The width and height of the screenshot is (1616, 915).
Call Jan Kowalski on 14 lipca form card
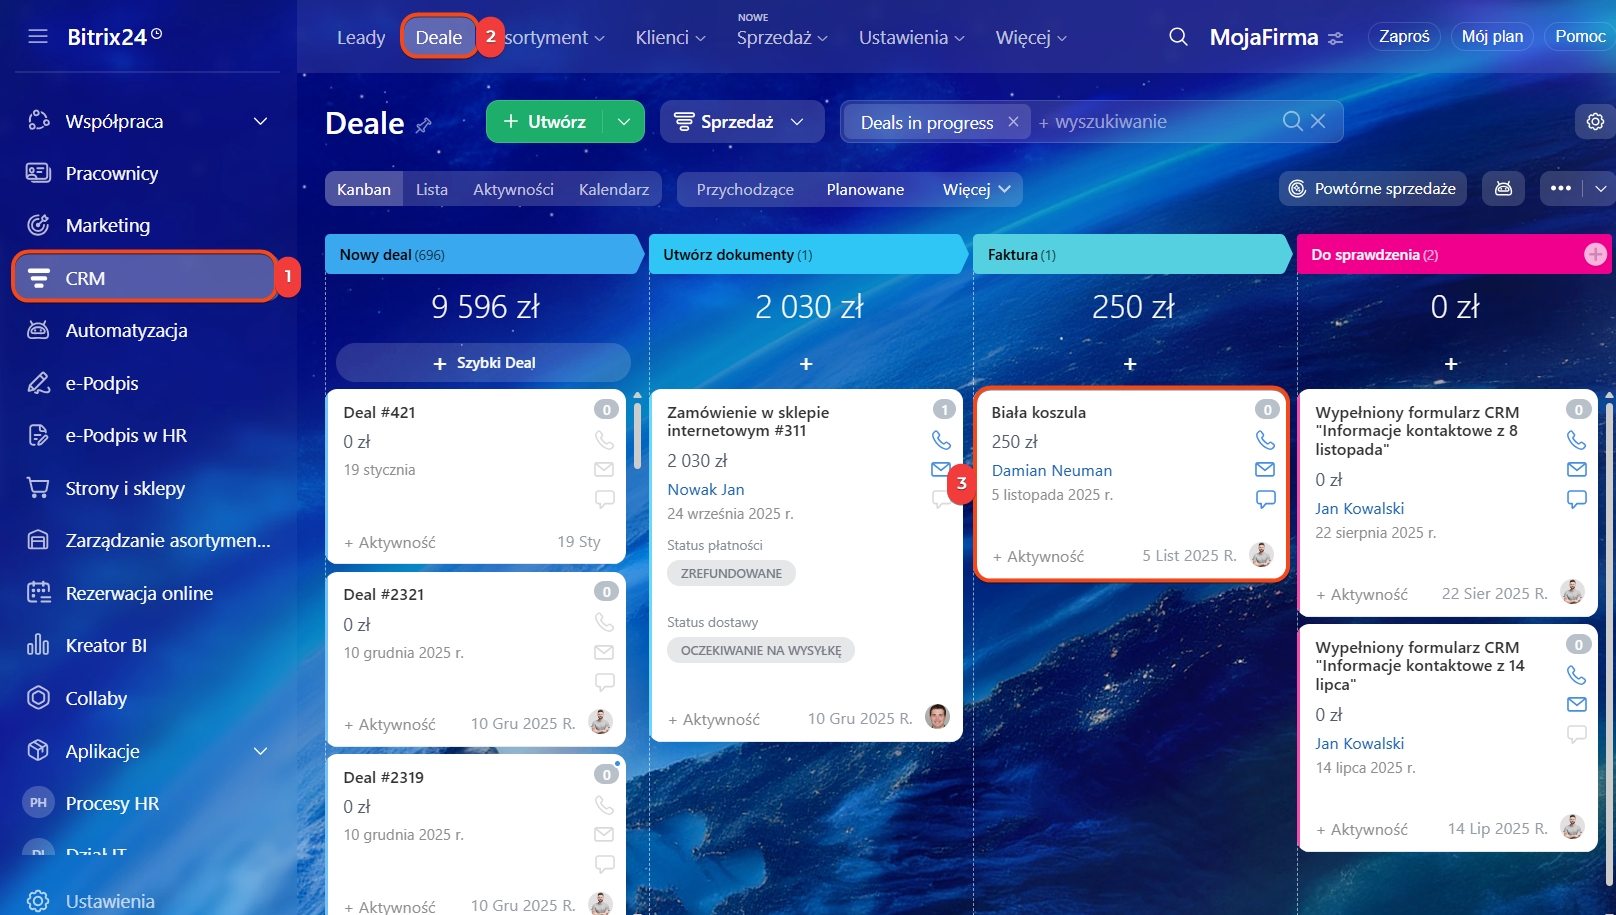pos(1577,675)
